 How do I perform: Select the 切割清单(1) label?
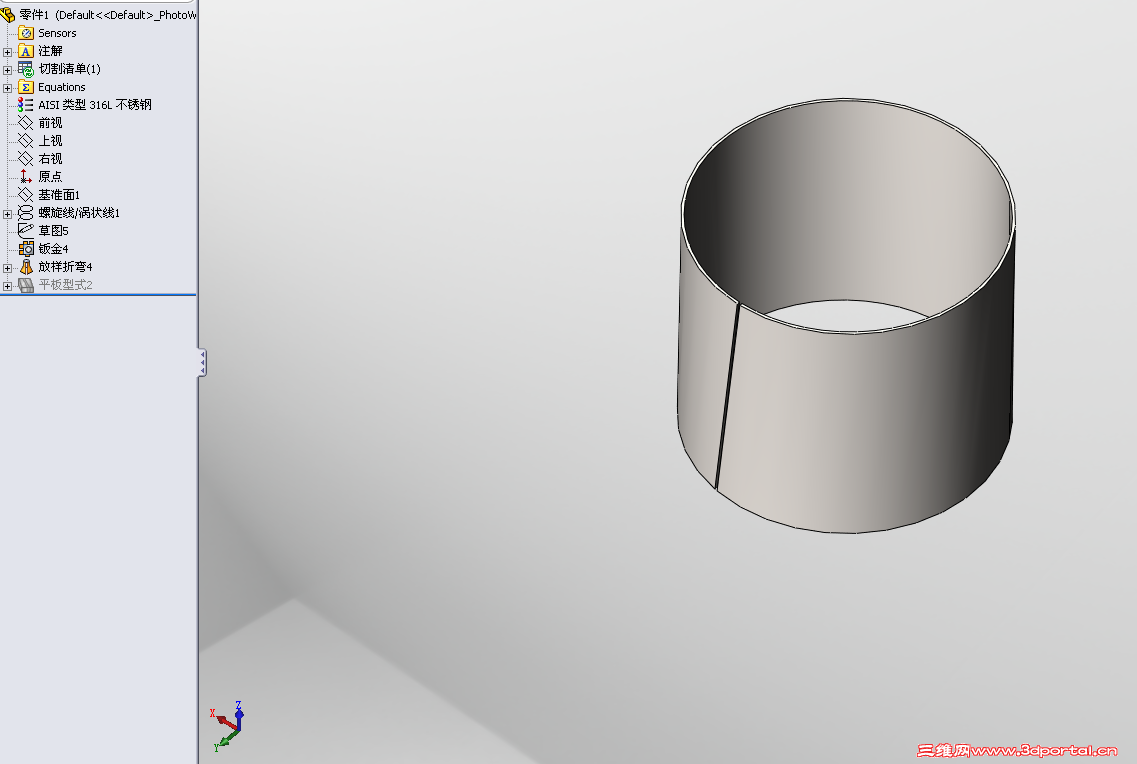70,69
